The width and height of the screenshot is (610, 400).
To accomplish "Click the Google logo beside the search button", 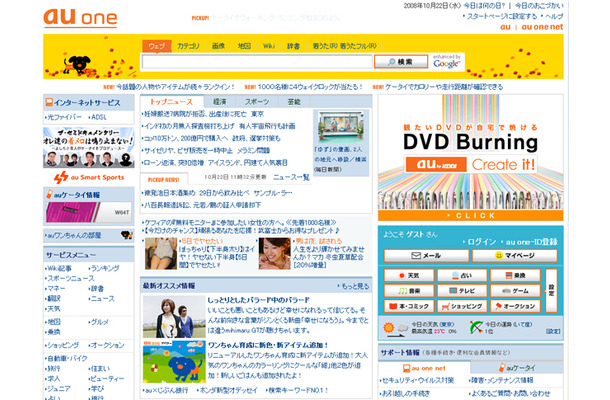I will point(446,62).
